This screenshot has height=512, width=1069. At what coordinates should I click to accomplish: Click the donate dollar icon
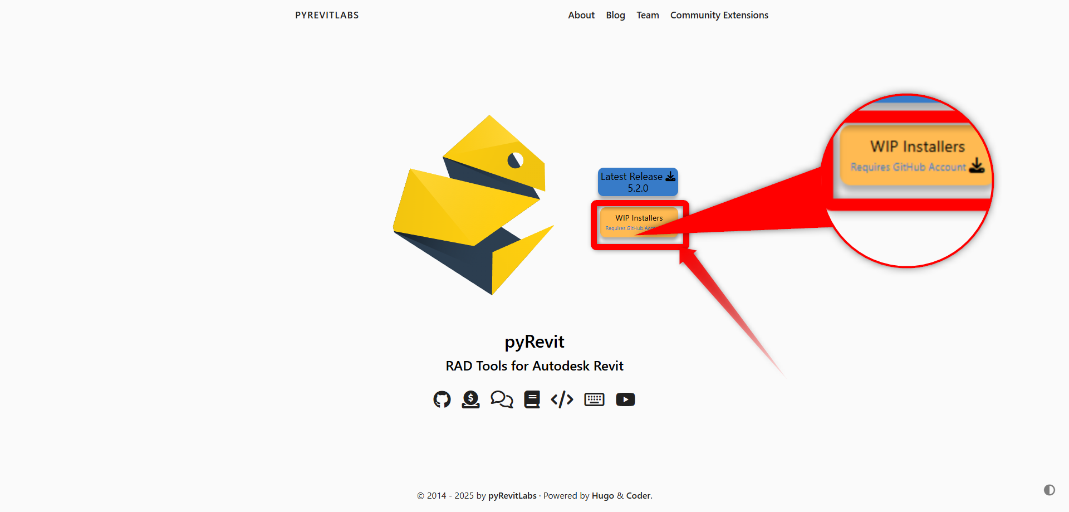pos(470,400)
